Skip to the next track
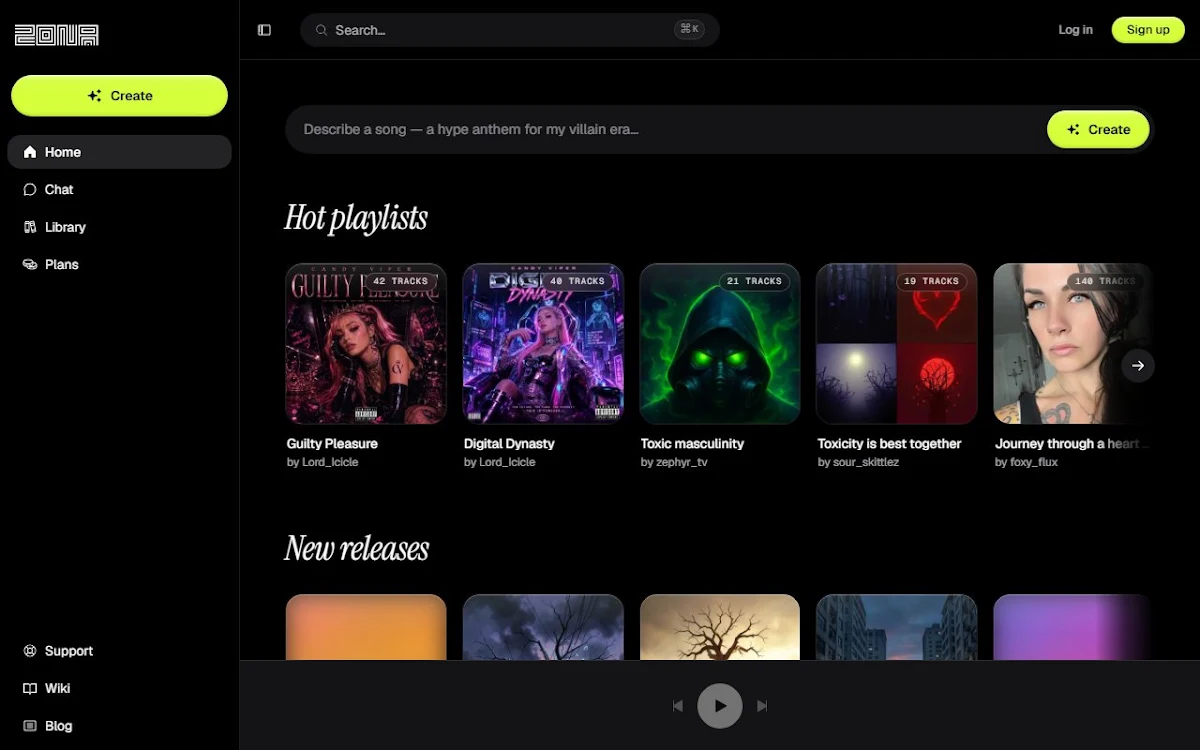 pyautogui.click(x=762, y=706)
